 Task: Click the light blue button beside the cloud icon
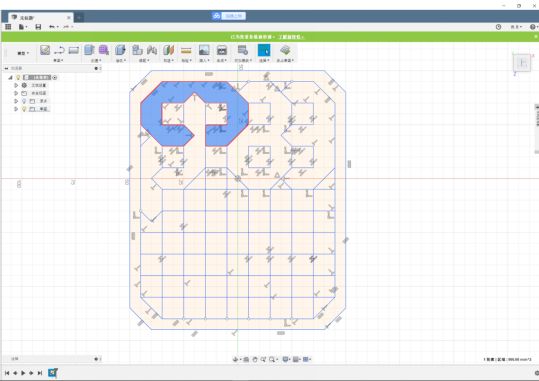pyautogui.click(x=233, y=16)
